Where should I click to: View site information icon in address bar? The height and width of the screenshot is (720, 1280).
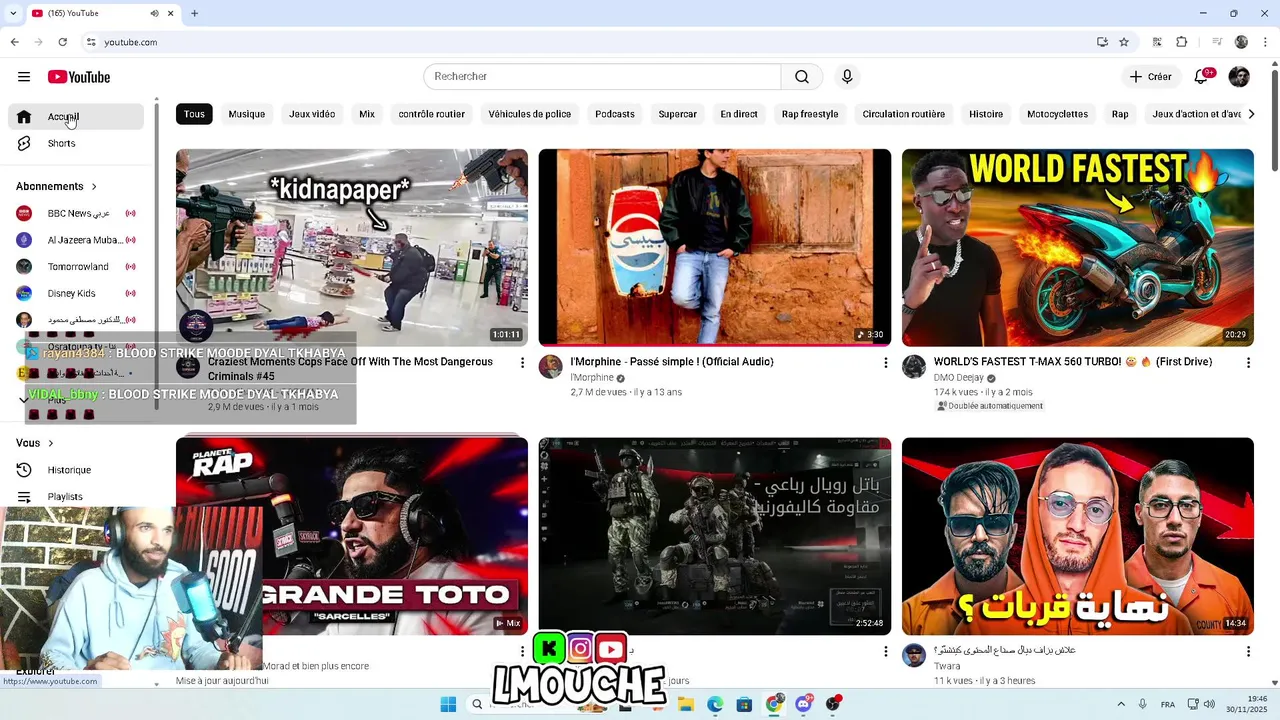click(91, 42)
